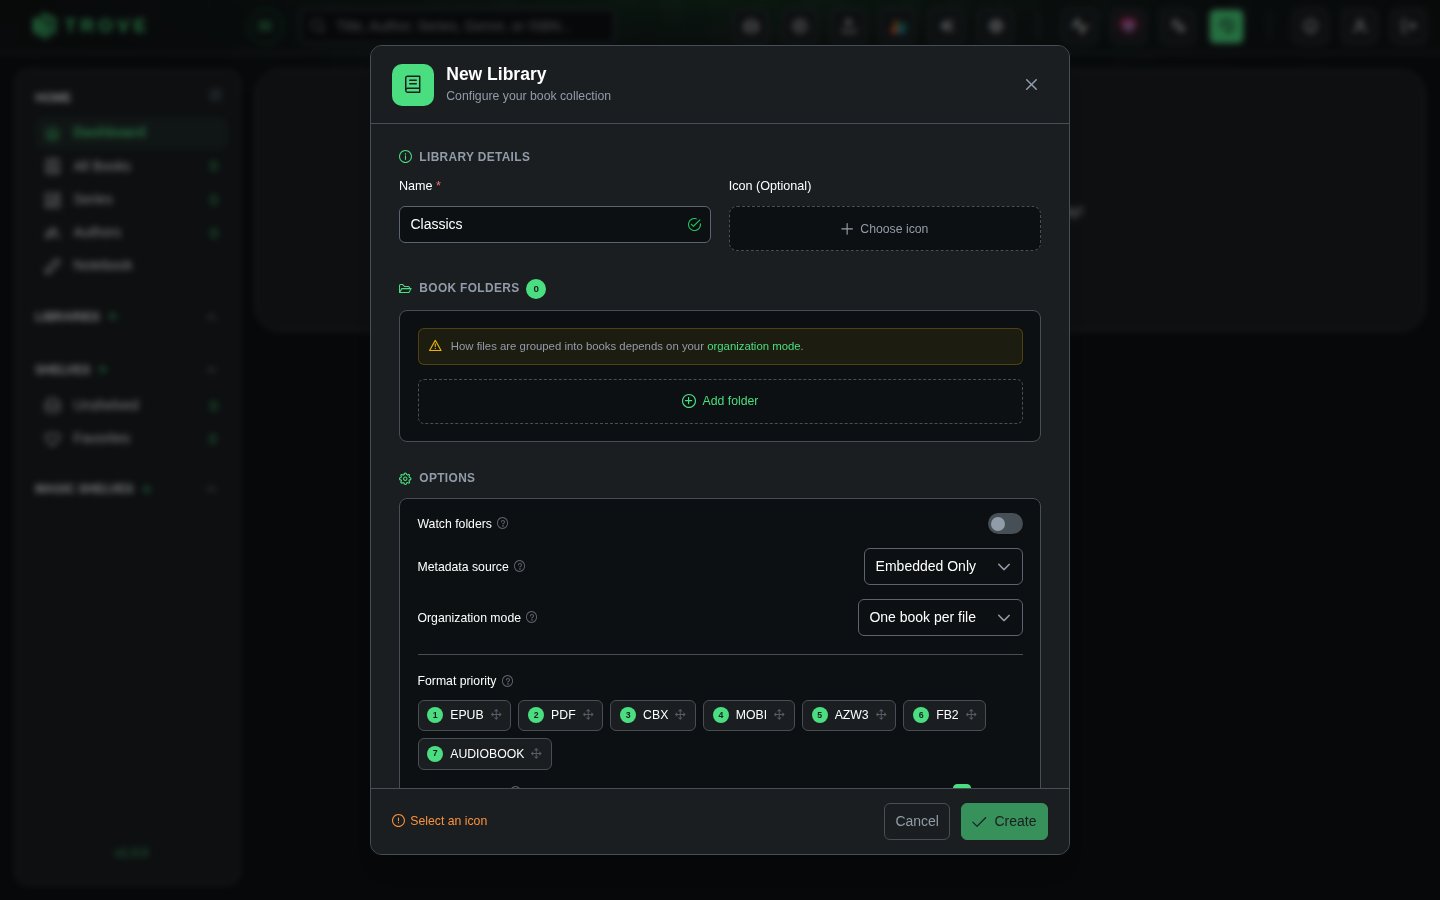Click the drag handle on the CBX chip

click(680, 715)
